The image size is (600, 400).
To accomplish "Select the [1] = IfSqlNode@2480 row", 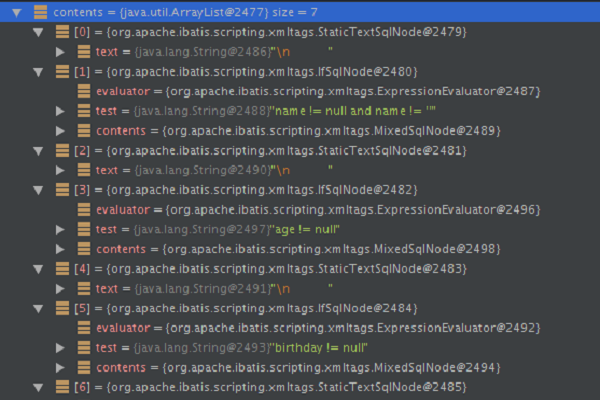I will click(300, 72).
